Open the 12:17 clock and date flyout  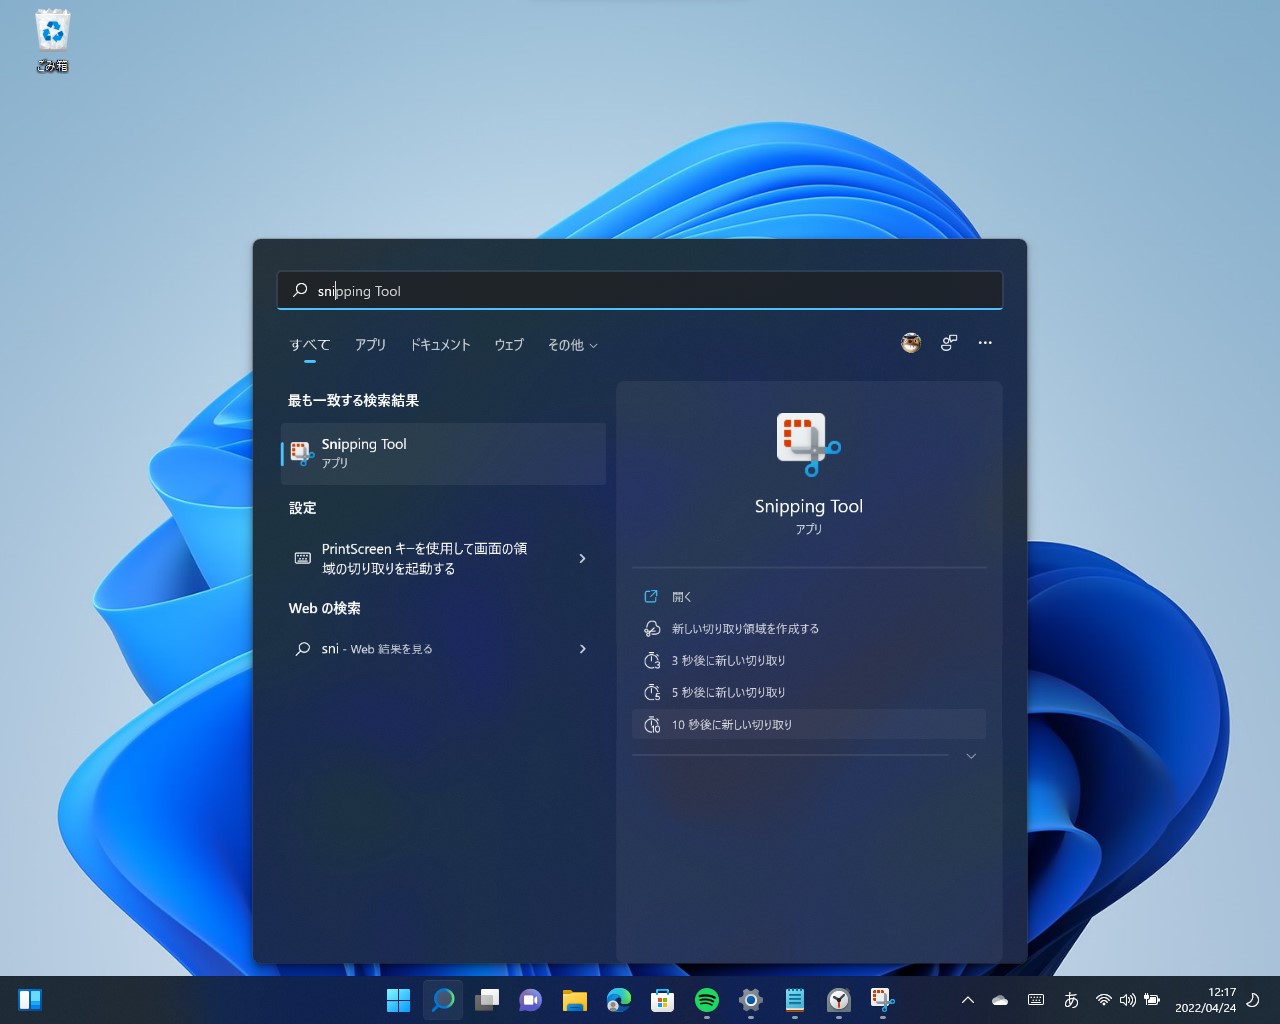pos(1205,1000)
